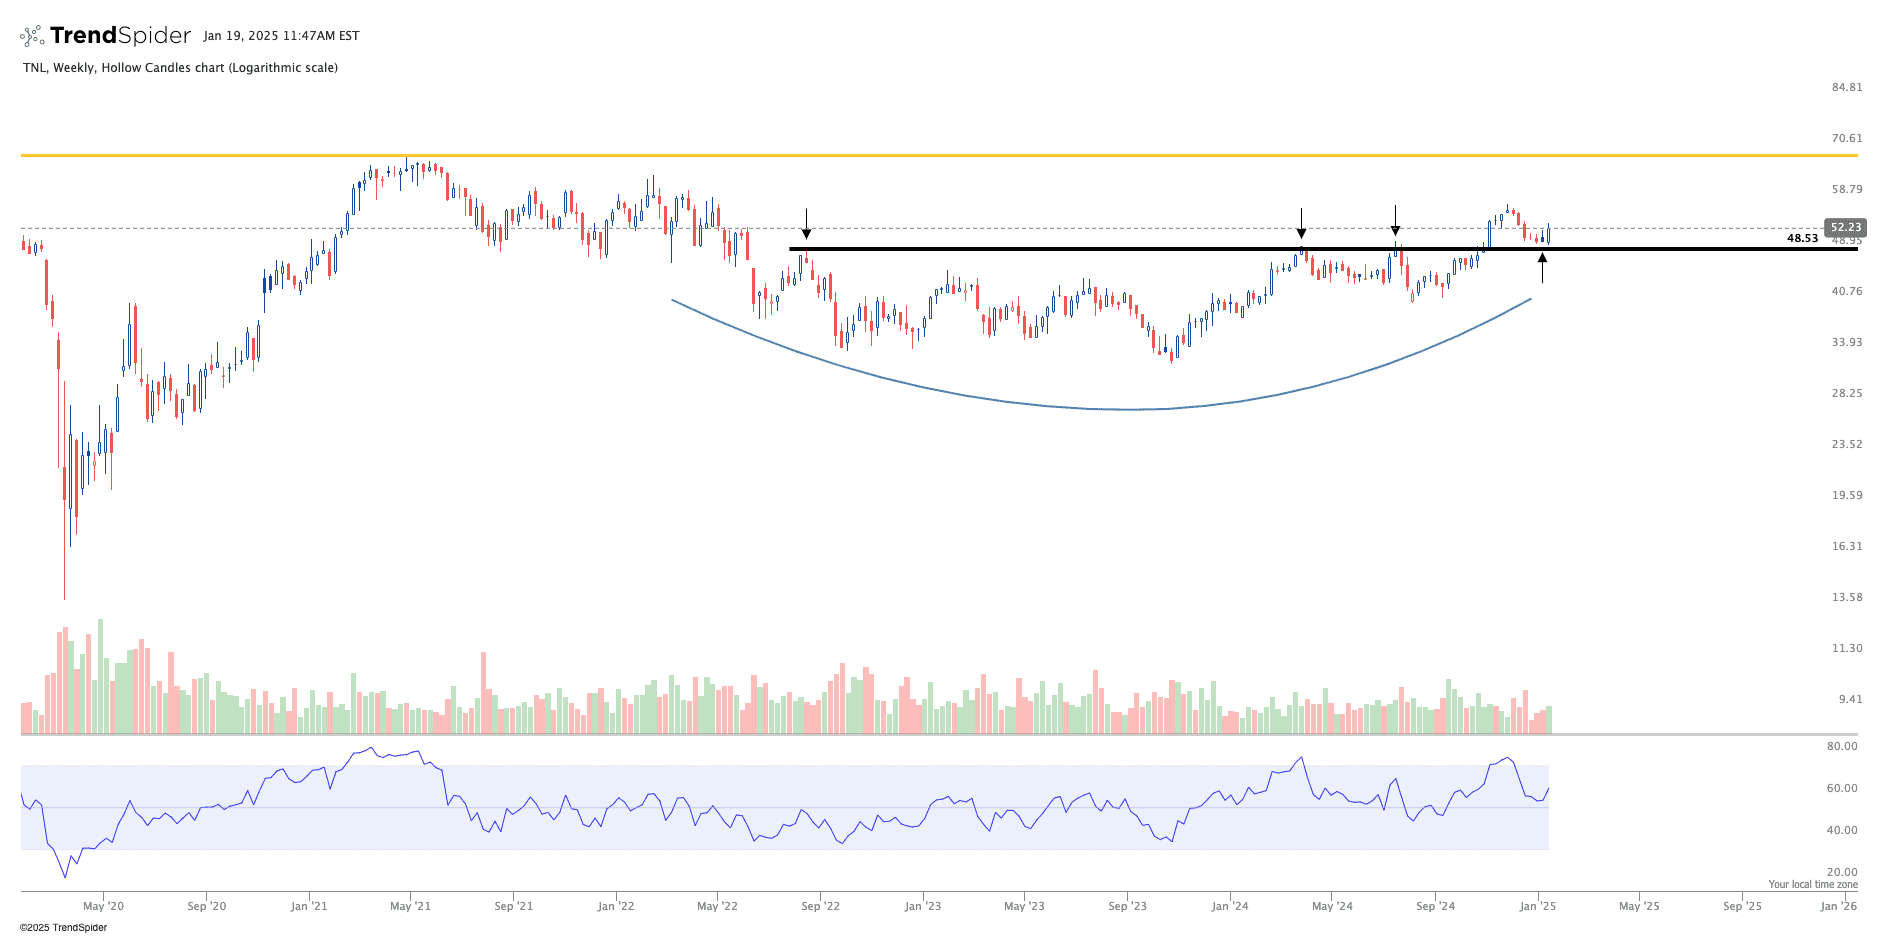Open the ©2025 TrendSpider copyright link
Image resolution: width=1888 pixels, height=937 pixels.
click(x=63, y=927)
